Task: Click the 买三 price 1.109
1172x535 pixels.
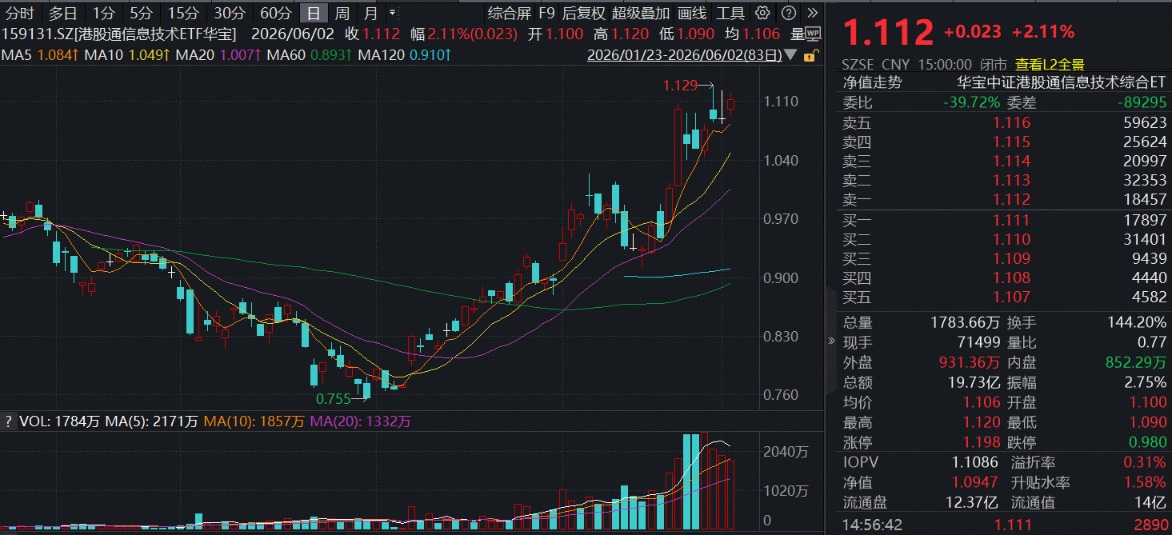Action: [1011, 259]
